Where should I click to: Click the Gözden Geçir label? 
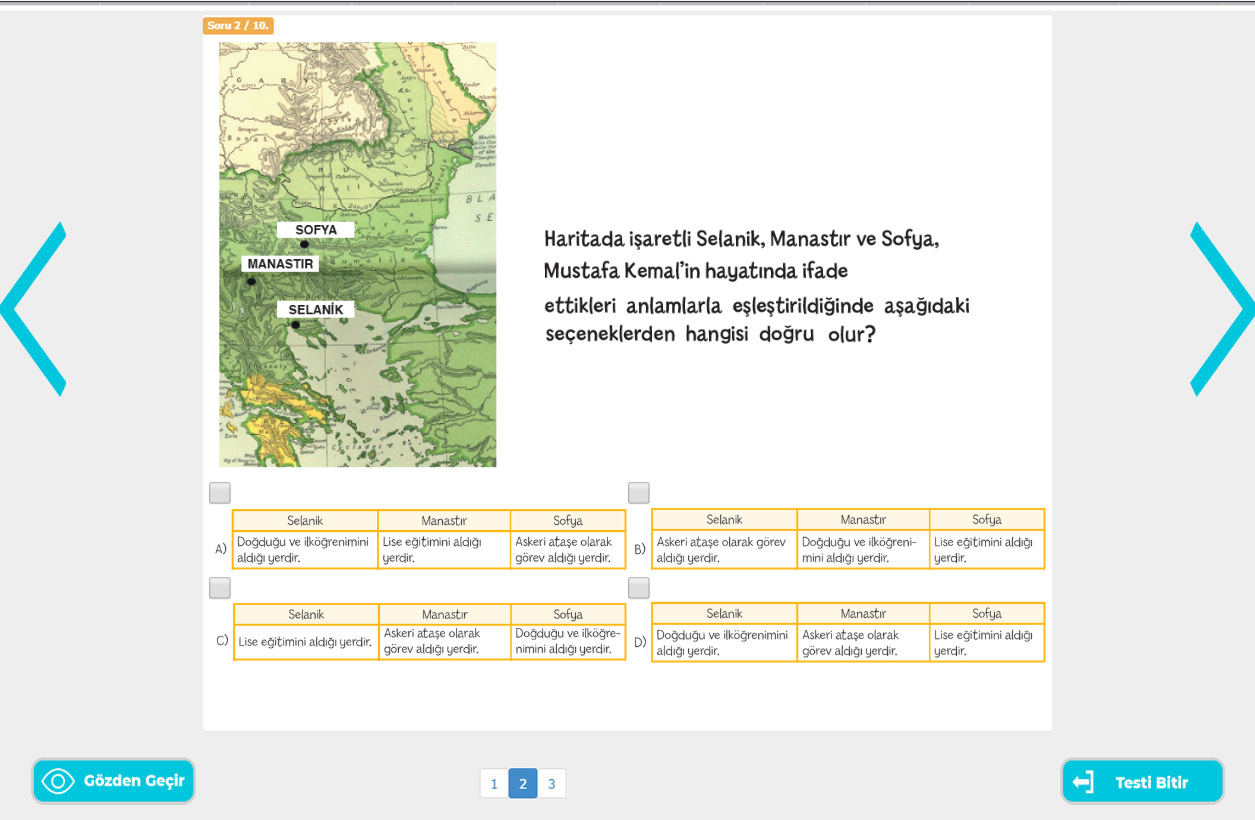tap(134, 781)
